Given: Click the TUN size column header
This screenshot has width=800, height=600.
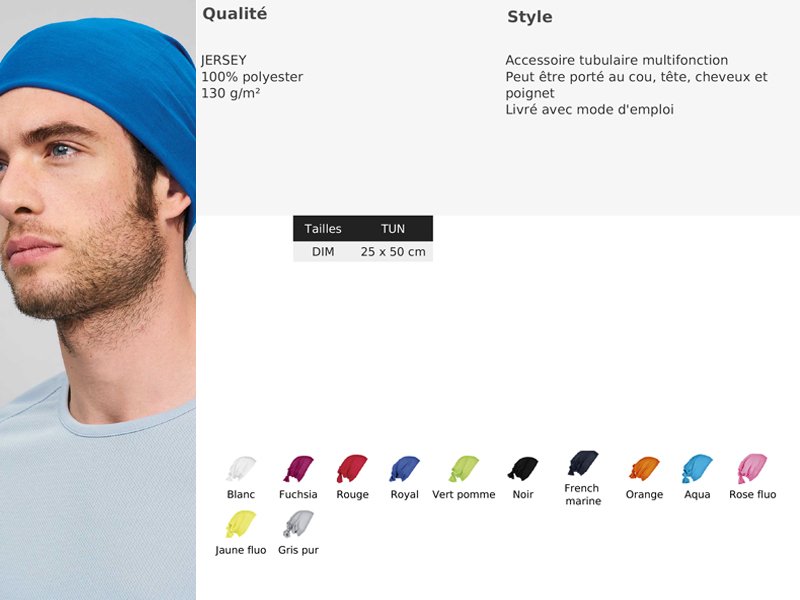Looking at the screenshot, I should (x=393, y=229).
